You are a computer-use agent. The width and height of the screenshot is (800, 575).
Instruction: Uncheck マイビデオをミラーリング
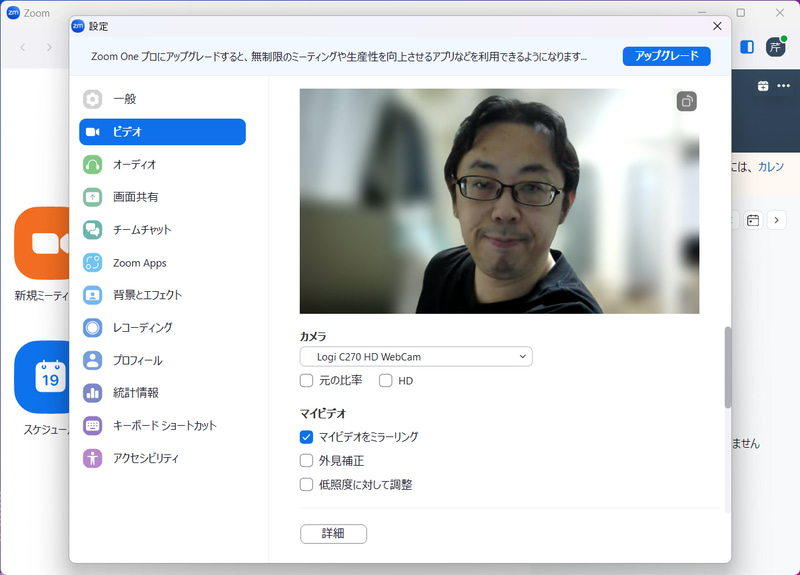click(x=306, y=437)
